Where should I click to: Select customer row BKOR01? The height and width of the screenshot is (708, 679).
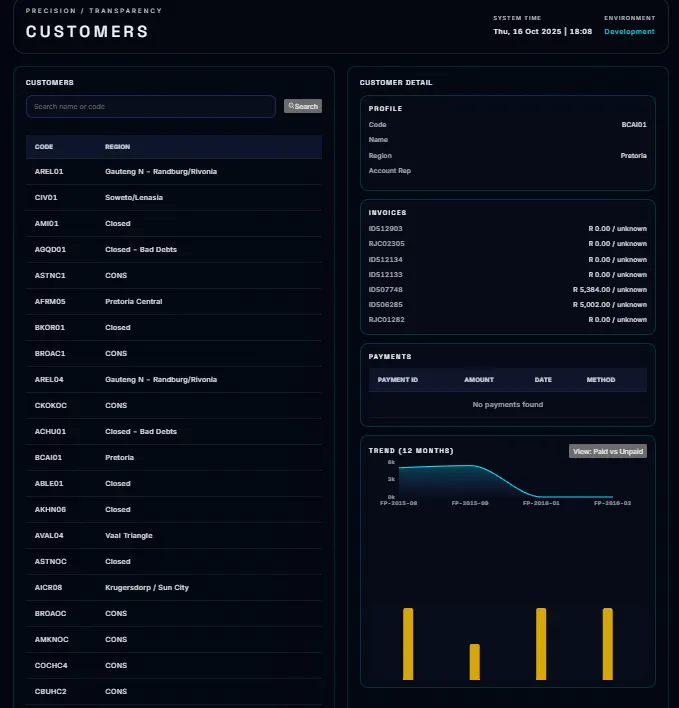[x=174, y=327]
